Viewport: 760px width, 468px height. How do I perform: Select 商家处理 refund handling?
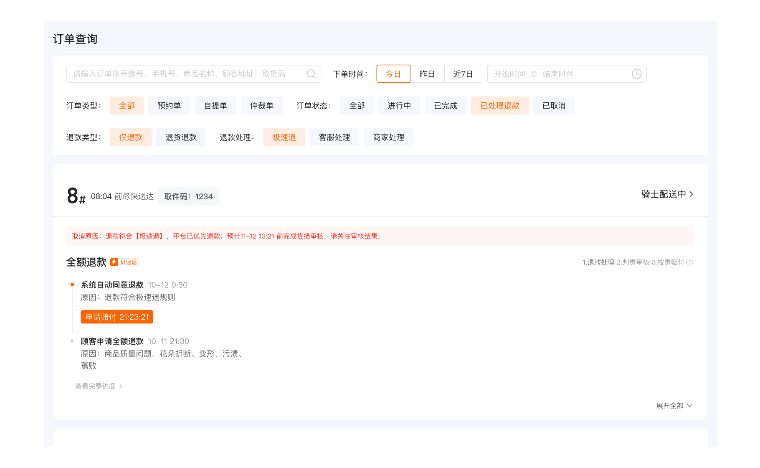click(x=389, y=137)
